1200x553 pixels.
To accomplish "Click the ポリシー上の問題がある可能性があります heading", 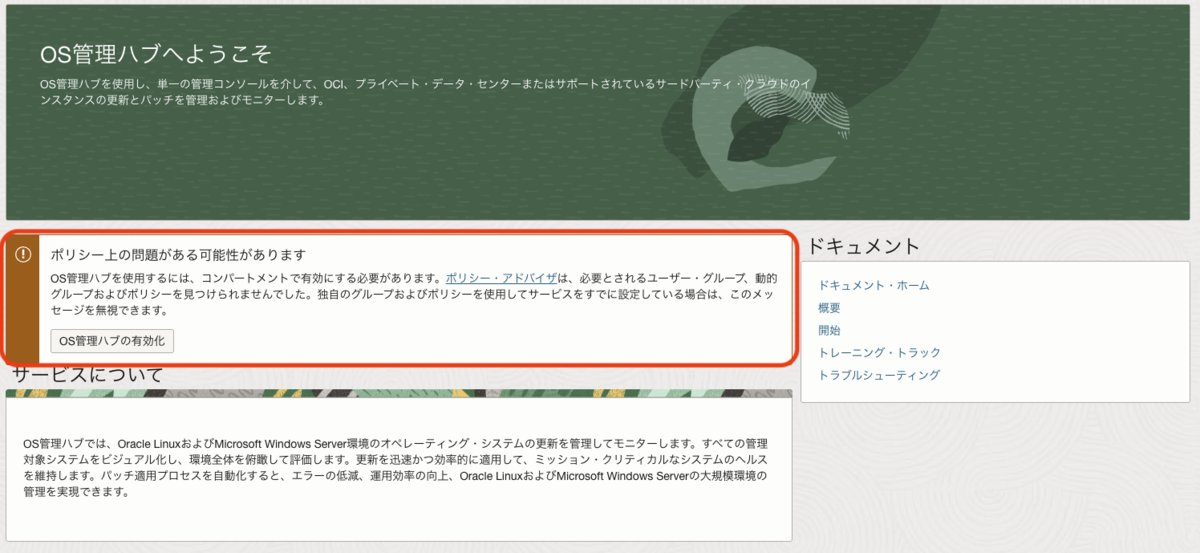I will click(x=178, y=255).
